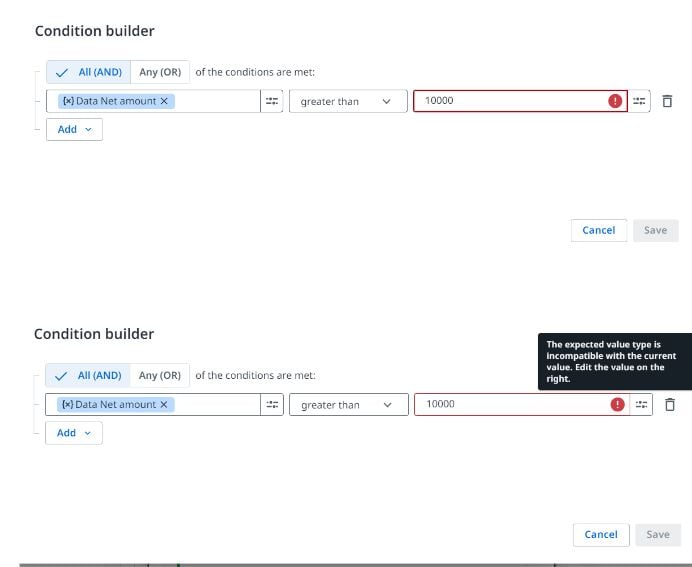This screenshot has width=692, height=567.
Task: Click Save in upper condition builder
Action: click(655, 230)
